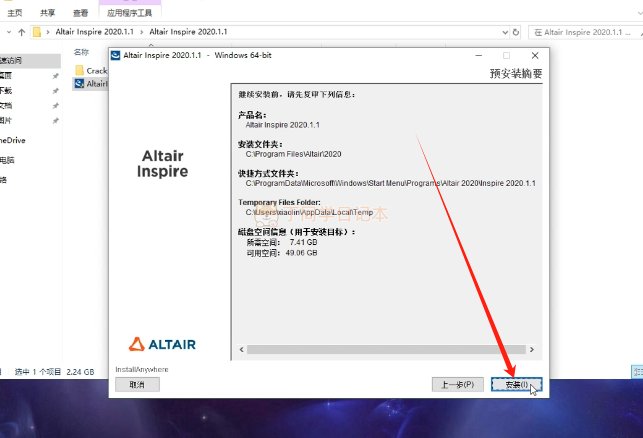Screen dimensions: 643x438
Task: Expand chevron between the two breadcrumbs
Action: [141, 32]
